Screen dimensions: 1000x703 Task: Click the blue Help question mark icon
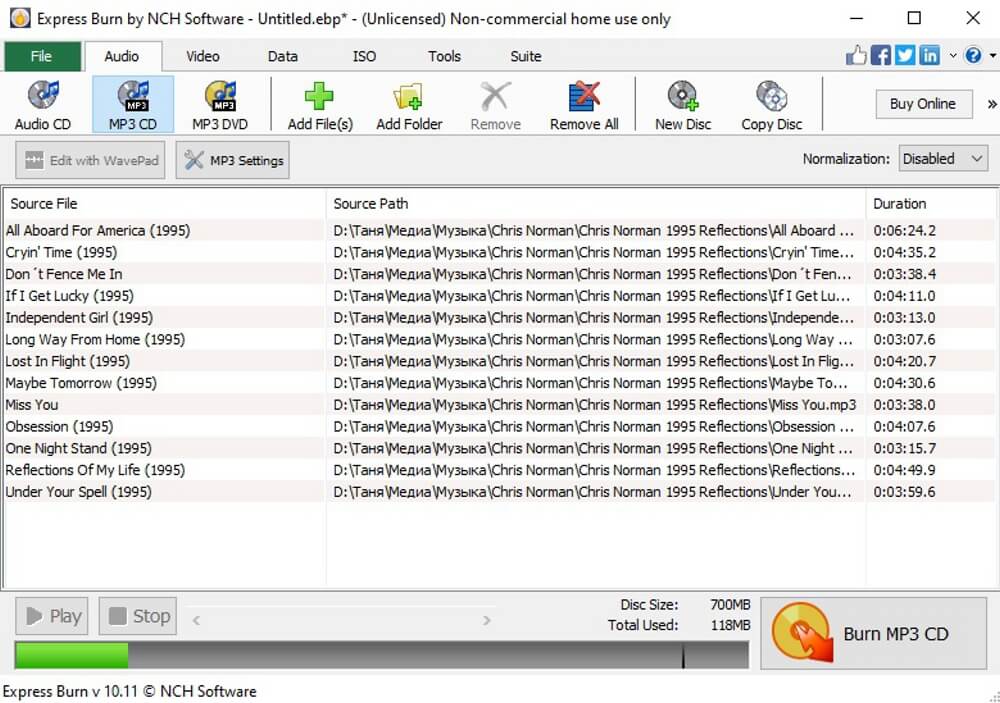pyautogui.click(x=973, y=56)
